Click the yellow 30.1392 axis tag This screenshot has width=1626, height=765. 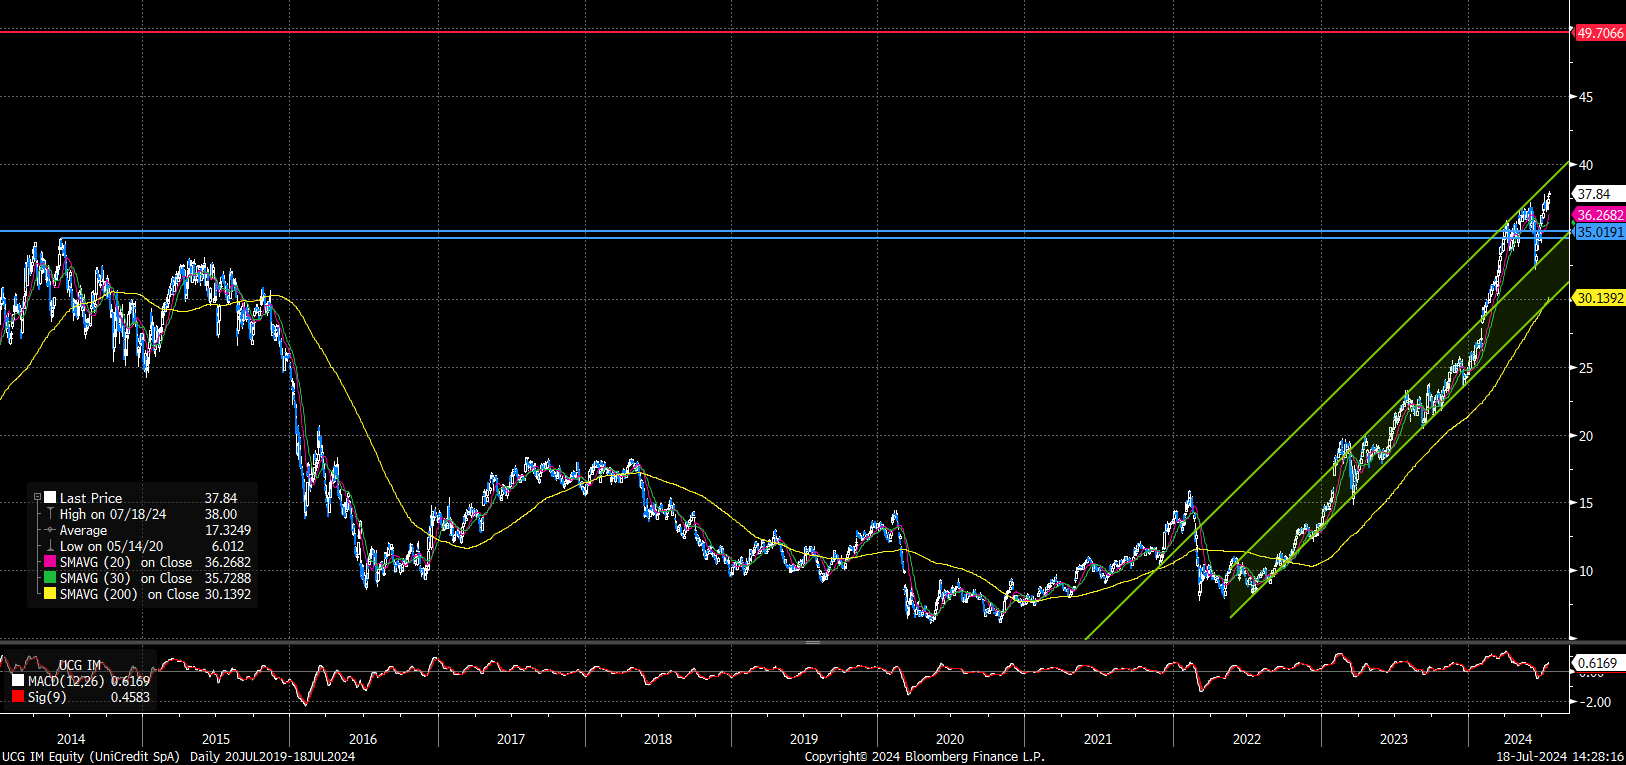pos(1600,298)
